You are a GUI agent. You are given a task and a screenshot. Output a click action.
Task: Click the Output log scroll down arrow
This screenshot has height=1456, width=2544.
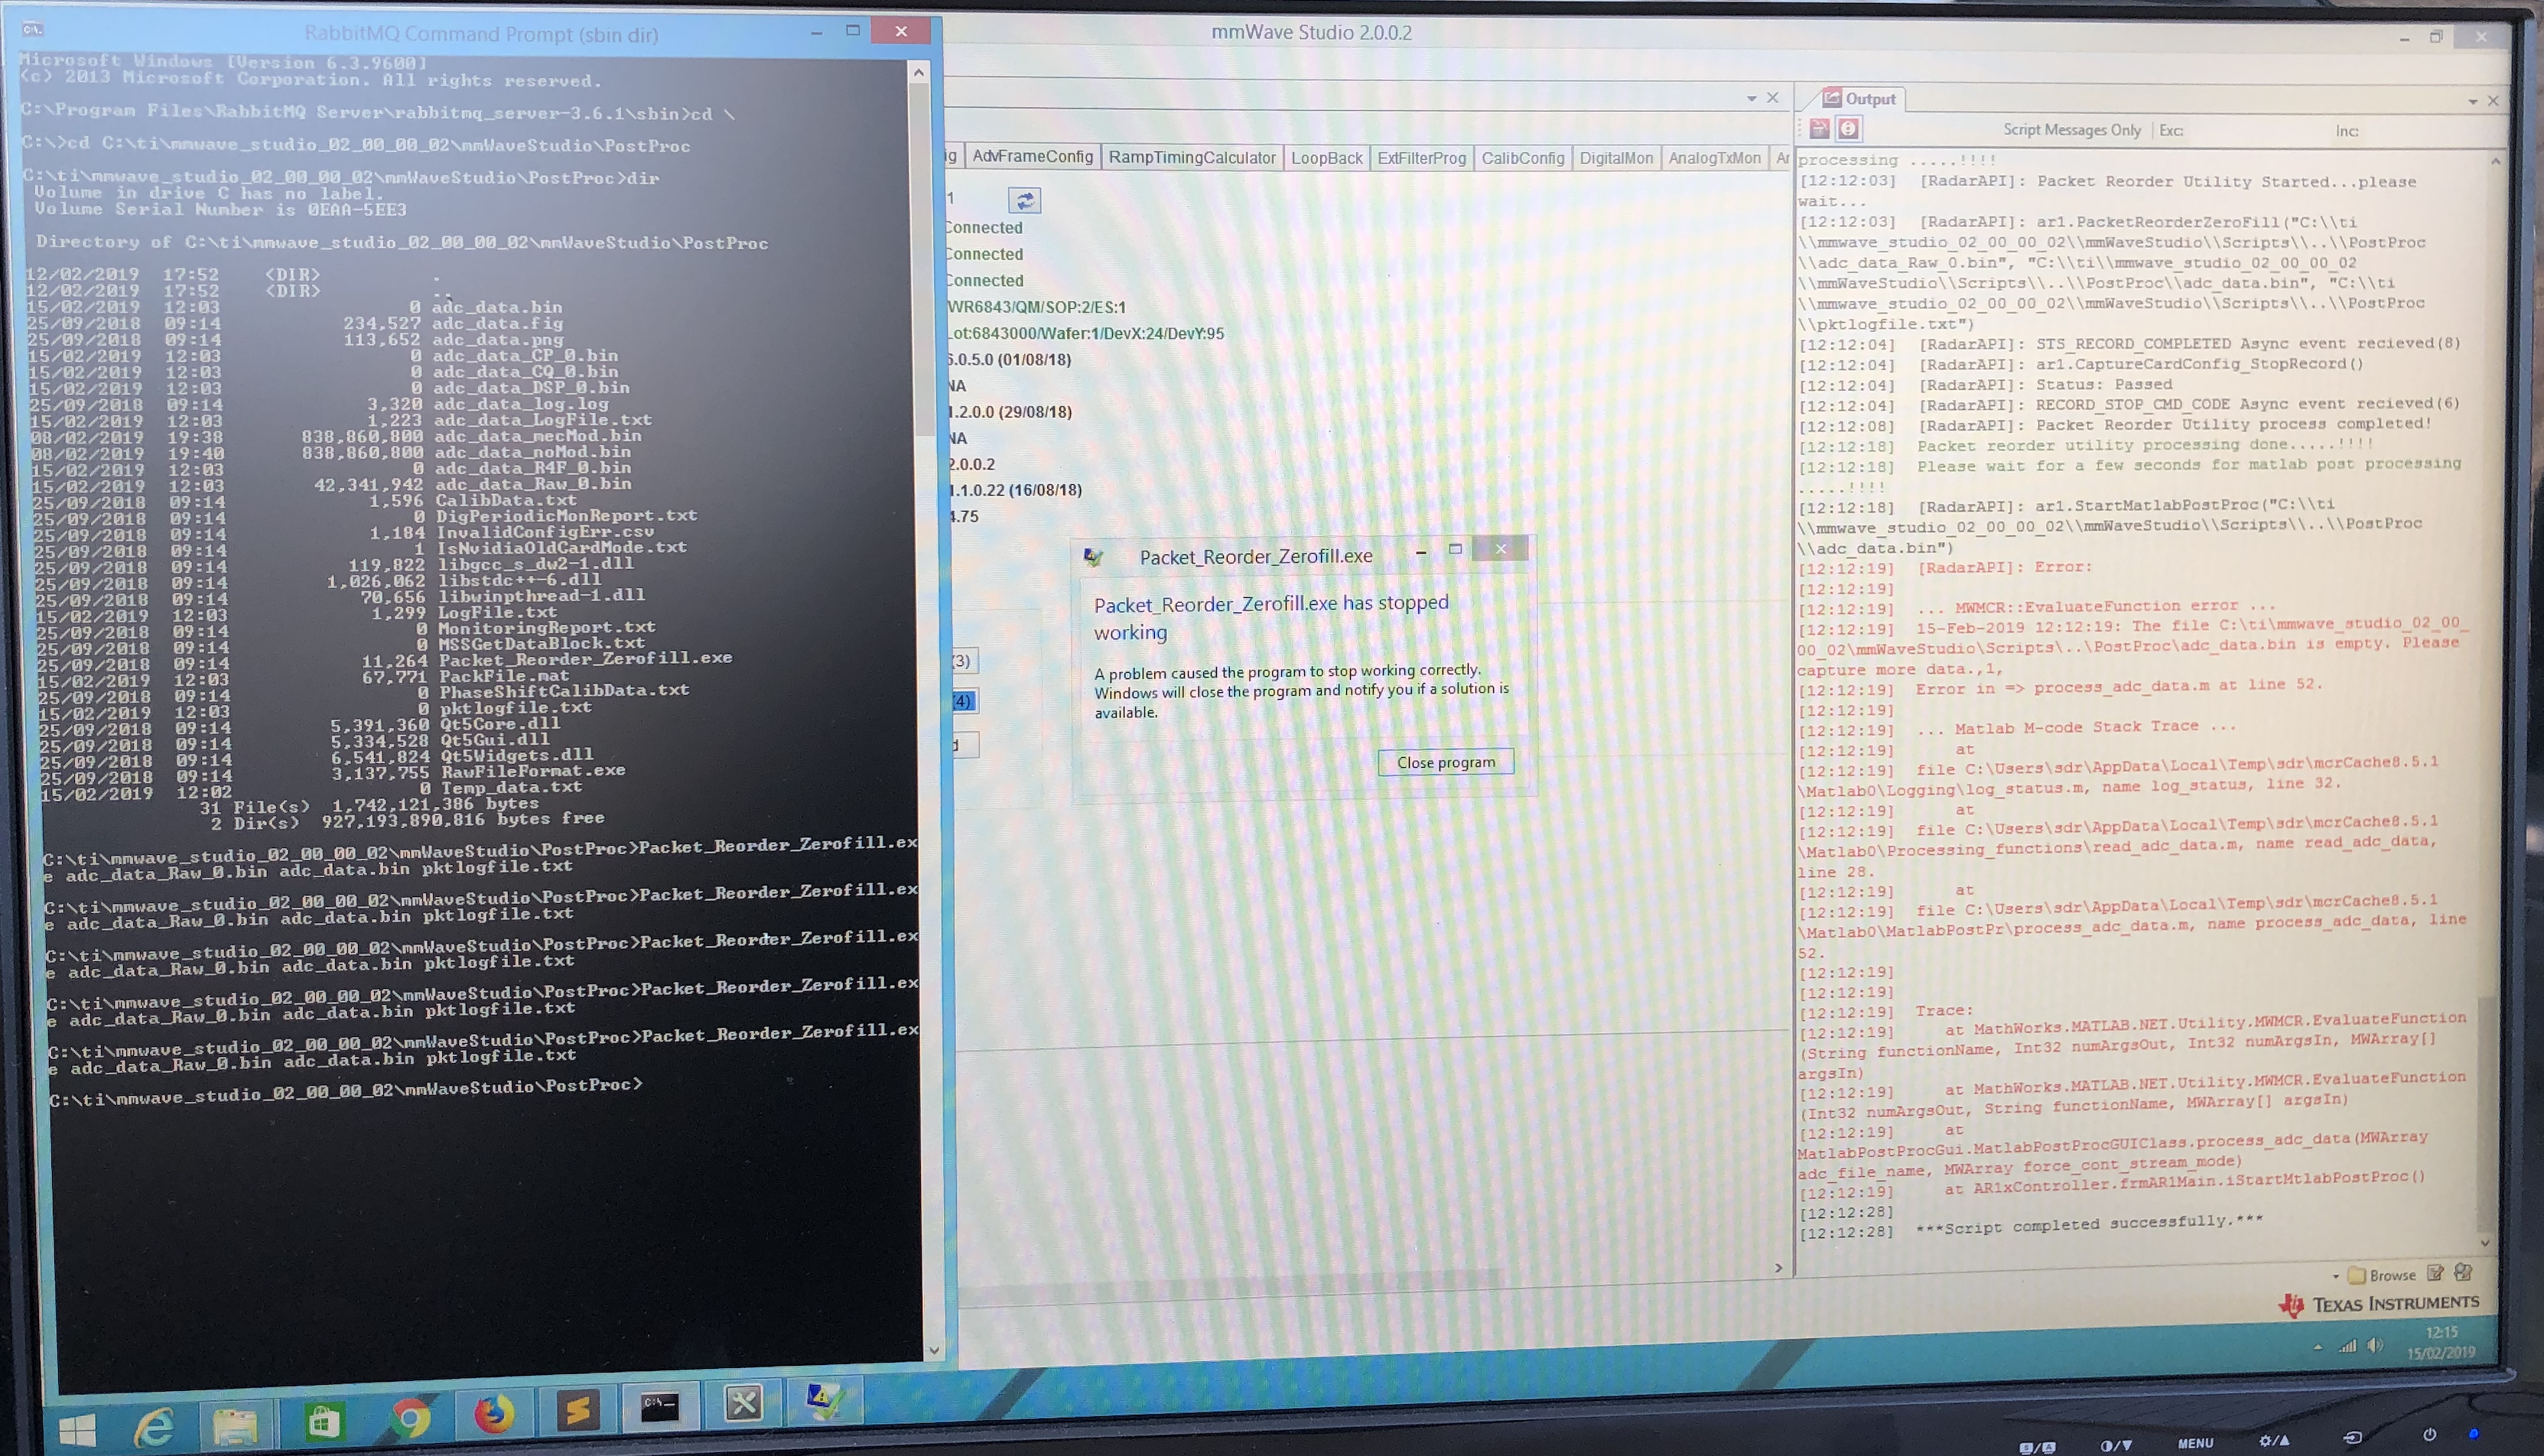tap(2485, 1242)
